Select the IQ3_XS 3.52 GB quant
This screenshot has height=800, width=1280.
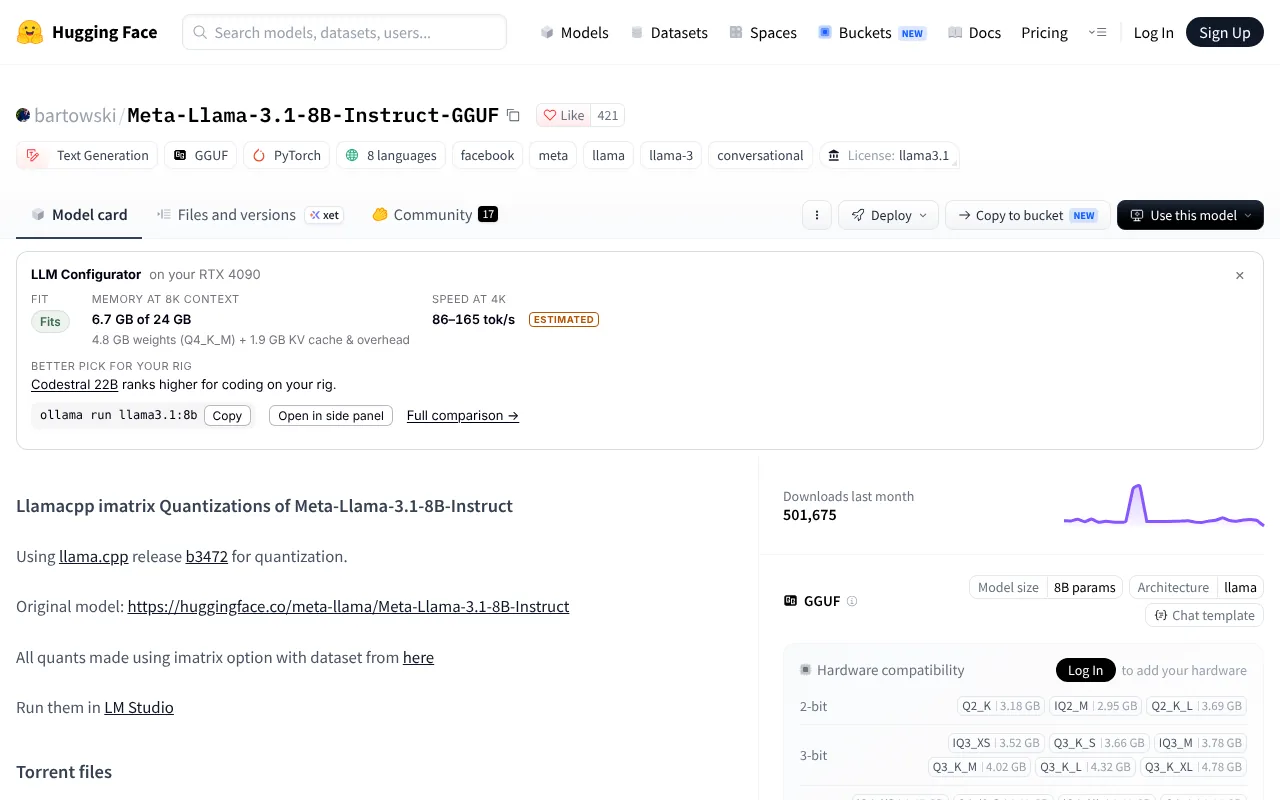click(x=996, y=743)
